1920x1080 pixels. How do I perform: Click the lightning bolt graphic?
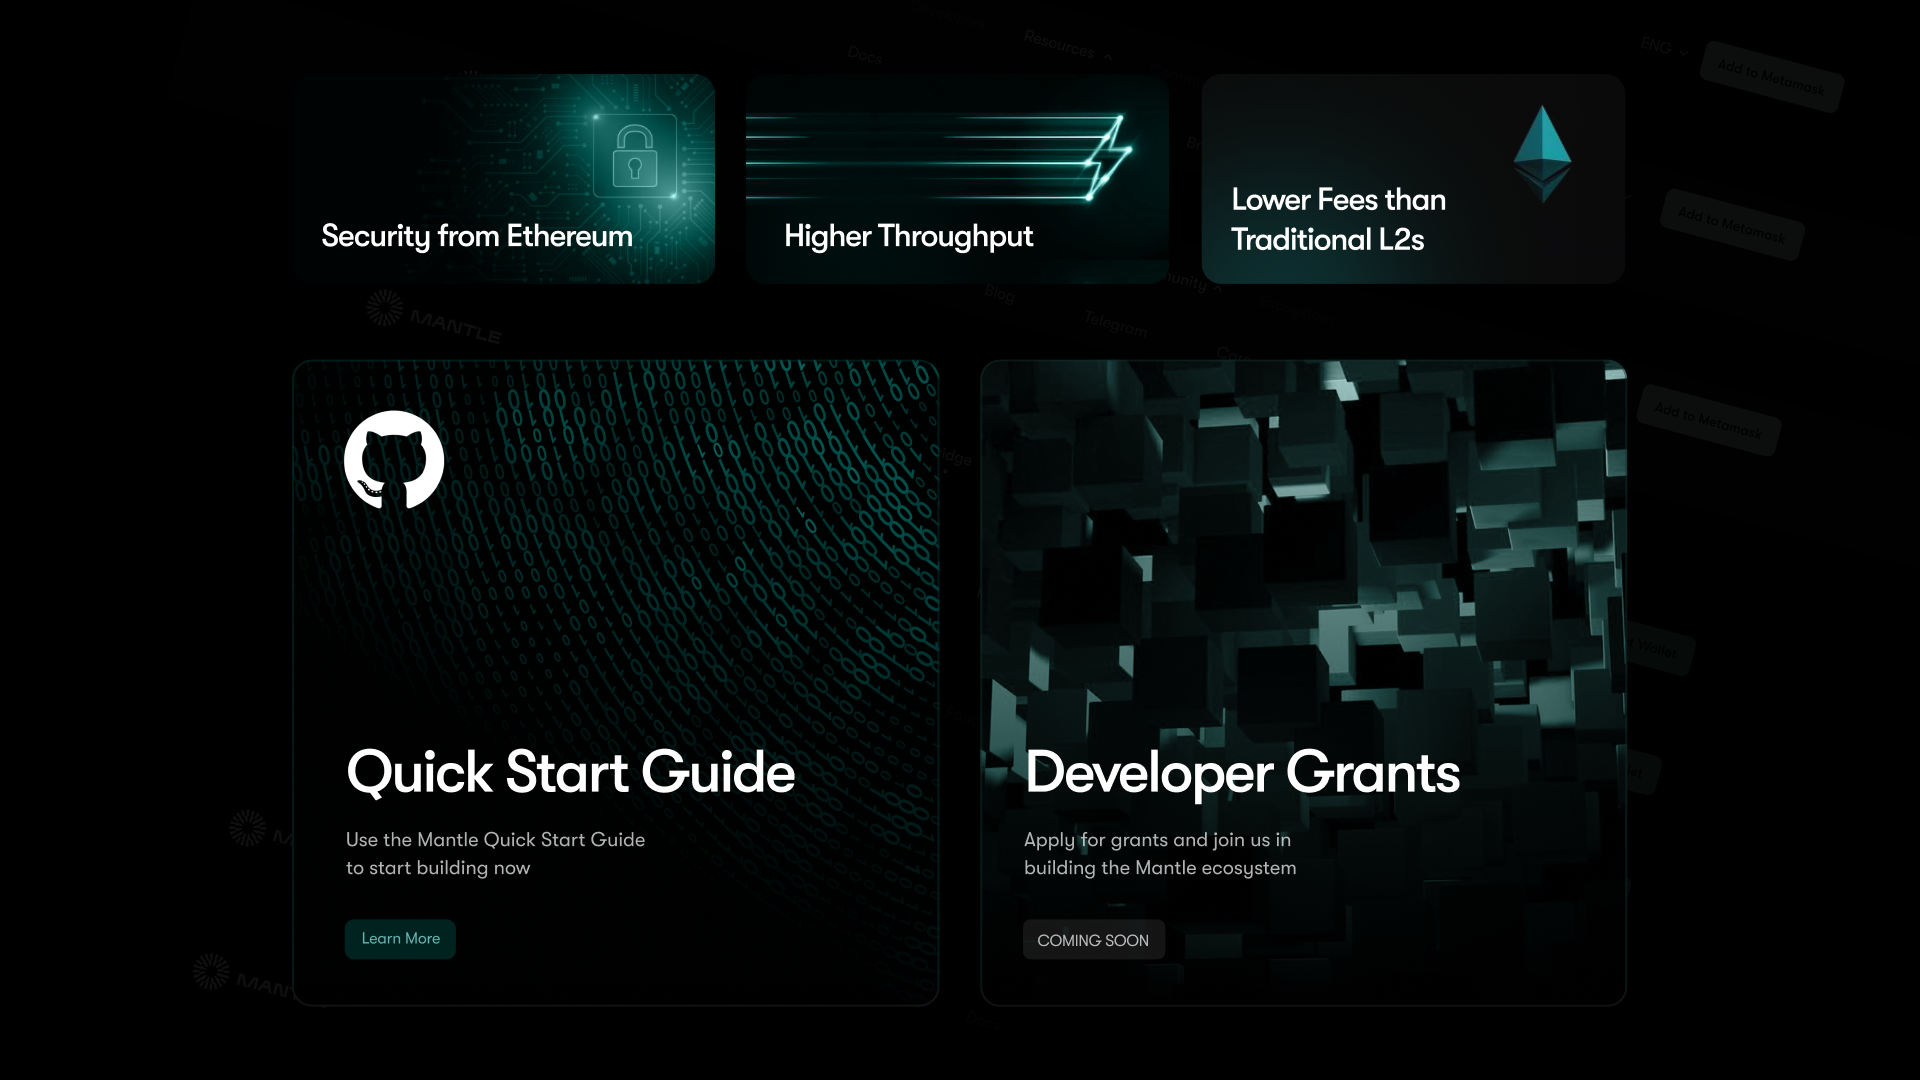1108,156
